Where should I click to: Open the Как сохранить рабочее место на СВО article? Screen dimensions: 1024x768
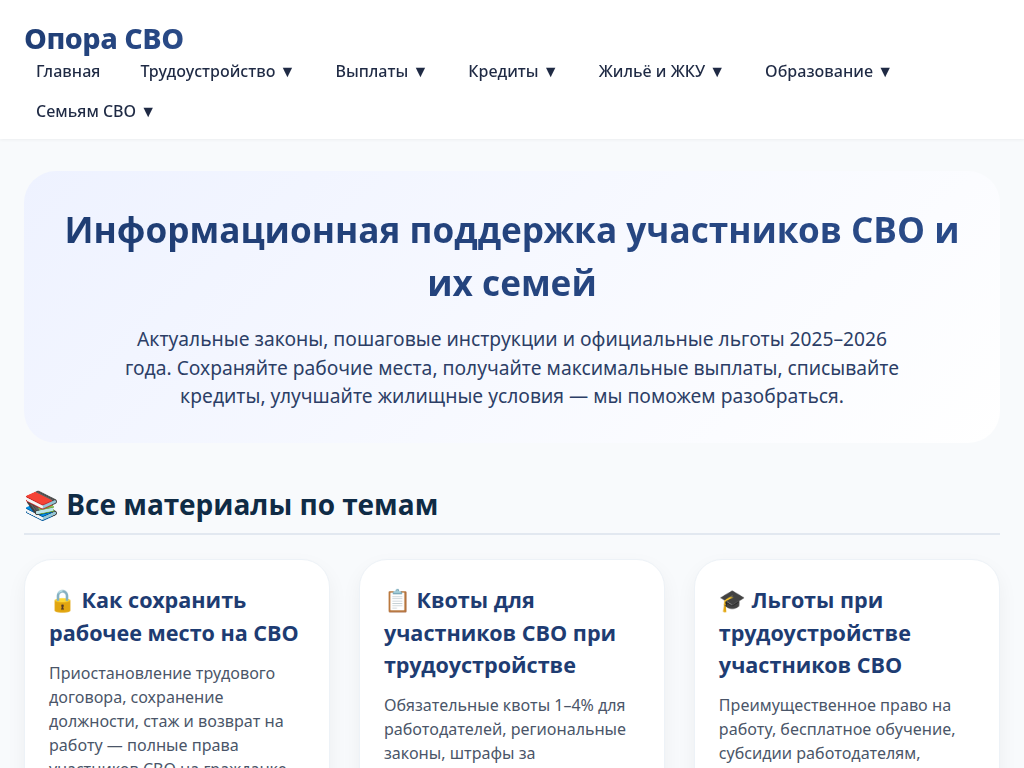point(174,616)
